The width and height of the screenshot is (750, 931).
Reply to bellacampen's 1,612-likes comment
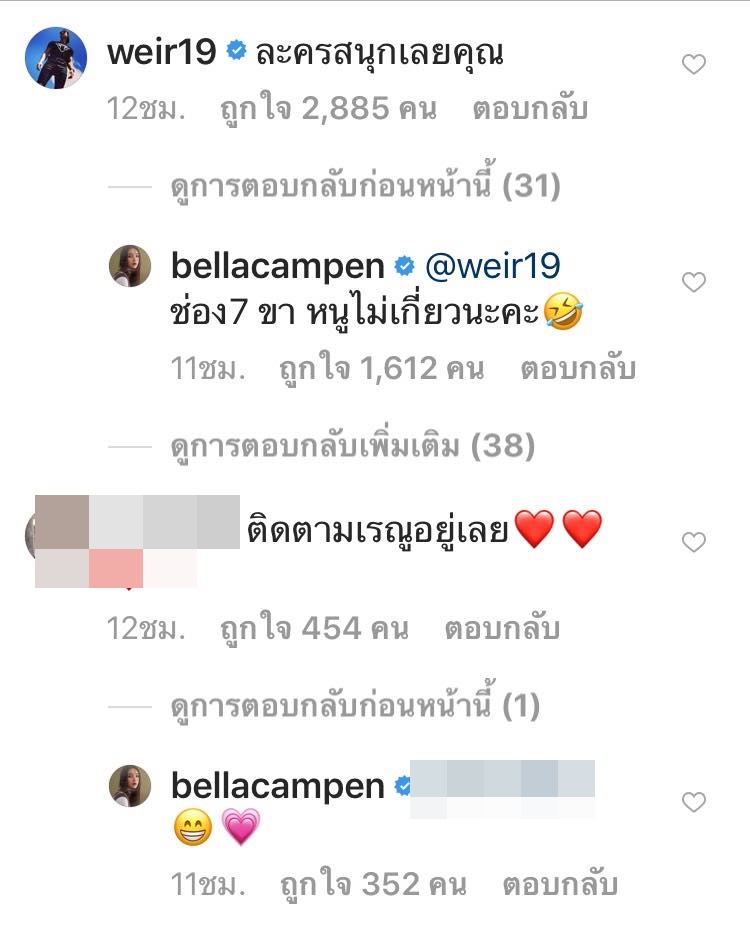coord(578,369)
